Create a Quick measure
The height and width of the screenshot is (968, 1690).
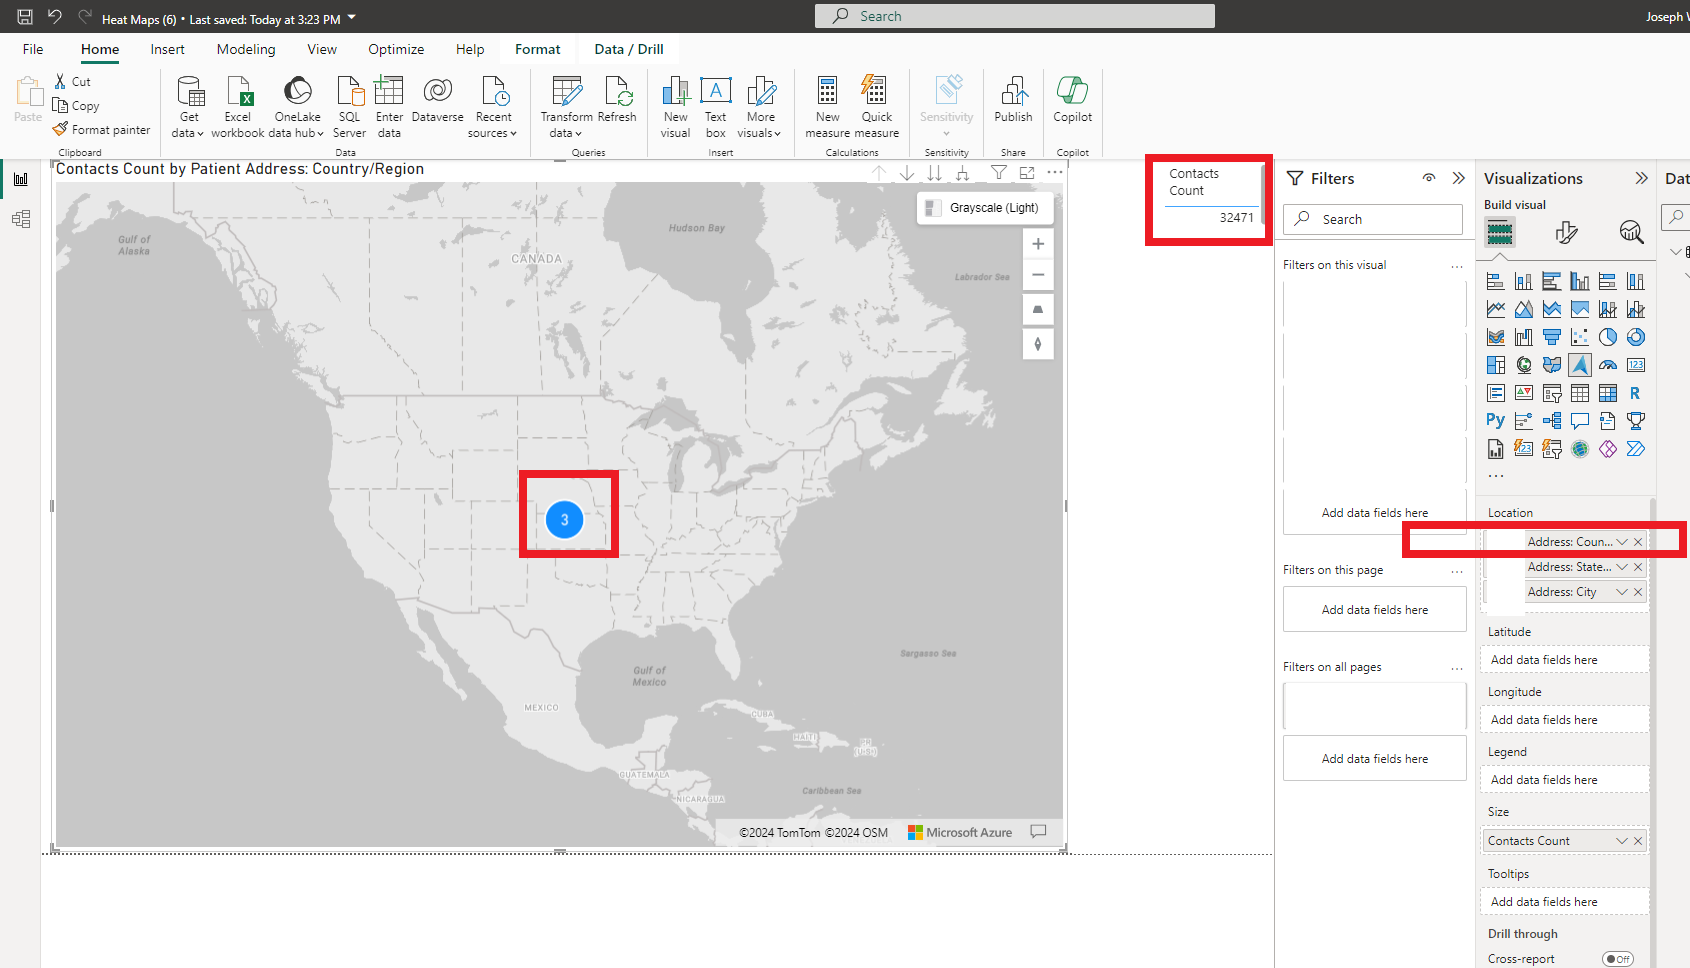coord(877,107)
